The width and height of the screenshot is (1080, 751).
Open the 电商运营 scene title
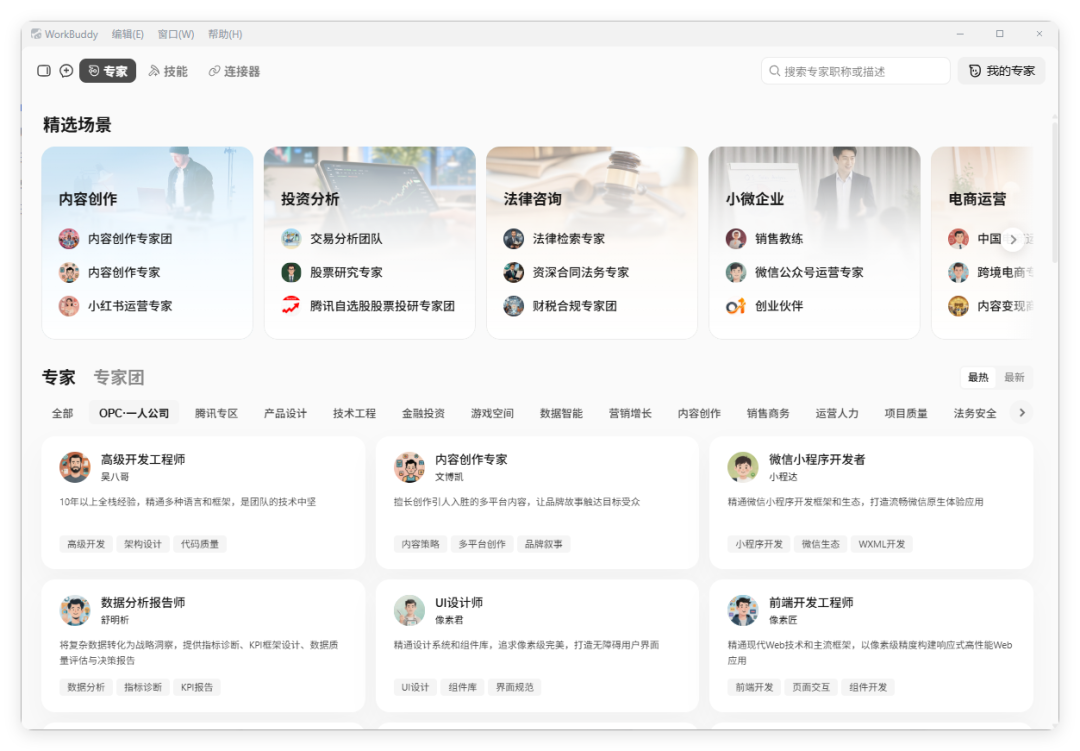[x=977, y=199]
